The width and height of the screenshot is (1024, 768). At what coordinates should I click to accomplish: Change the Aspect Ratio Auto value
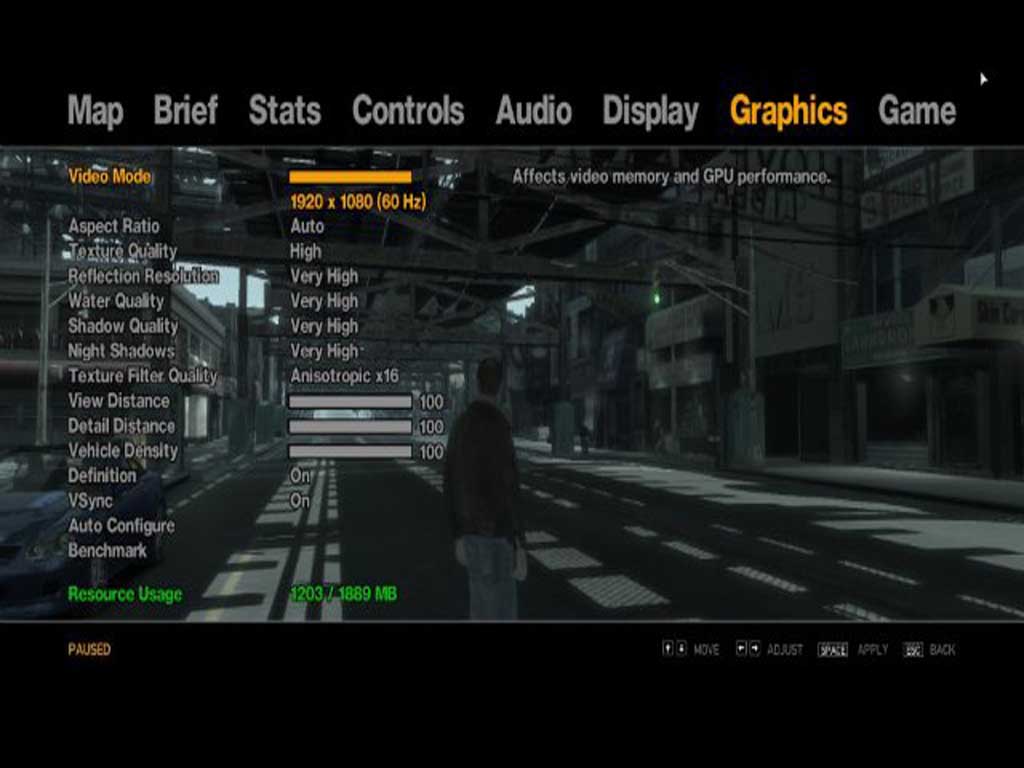click(x=307, y=227)
